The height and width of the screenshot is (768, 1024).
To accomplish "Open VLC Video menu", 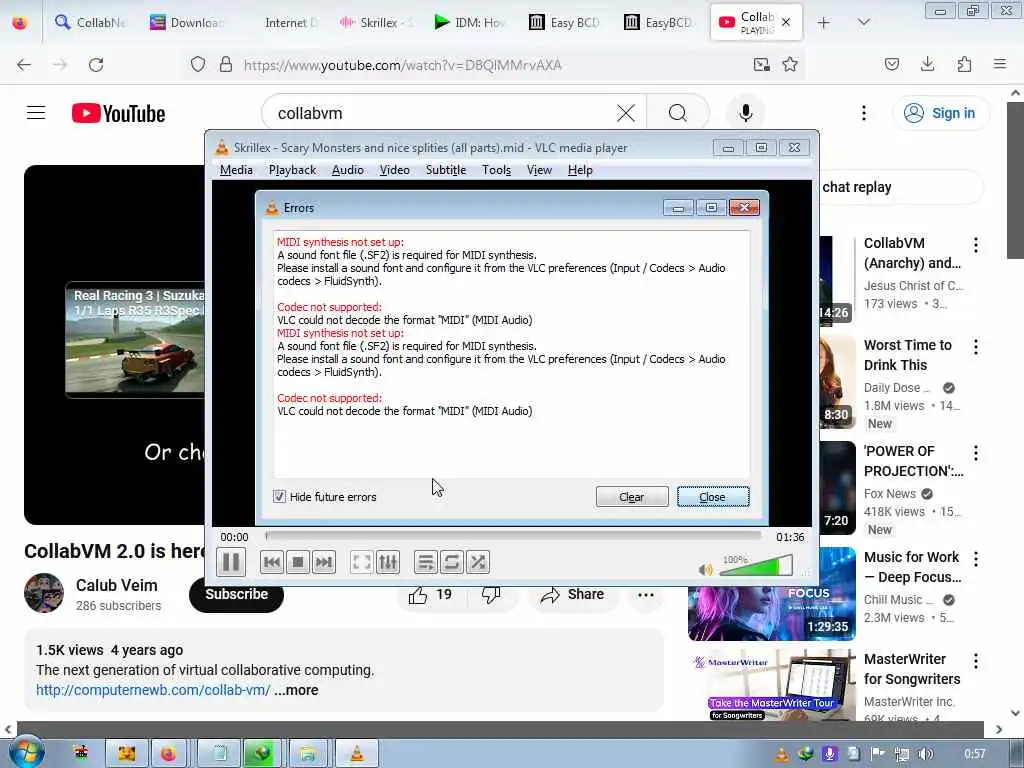I will click(394, 170).
